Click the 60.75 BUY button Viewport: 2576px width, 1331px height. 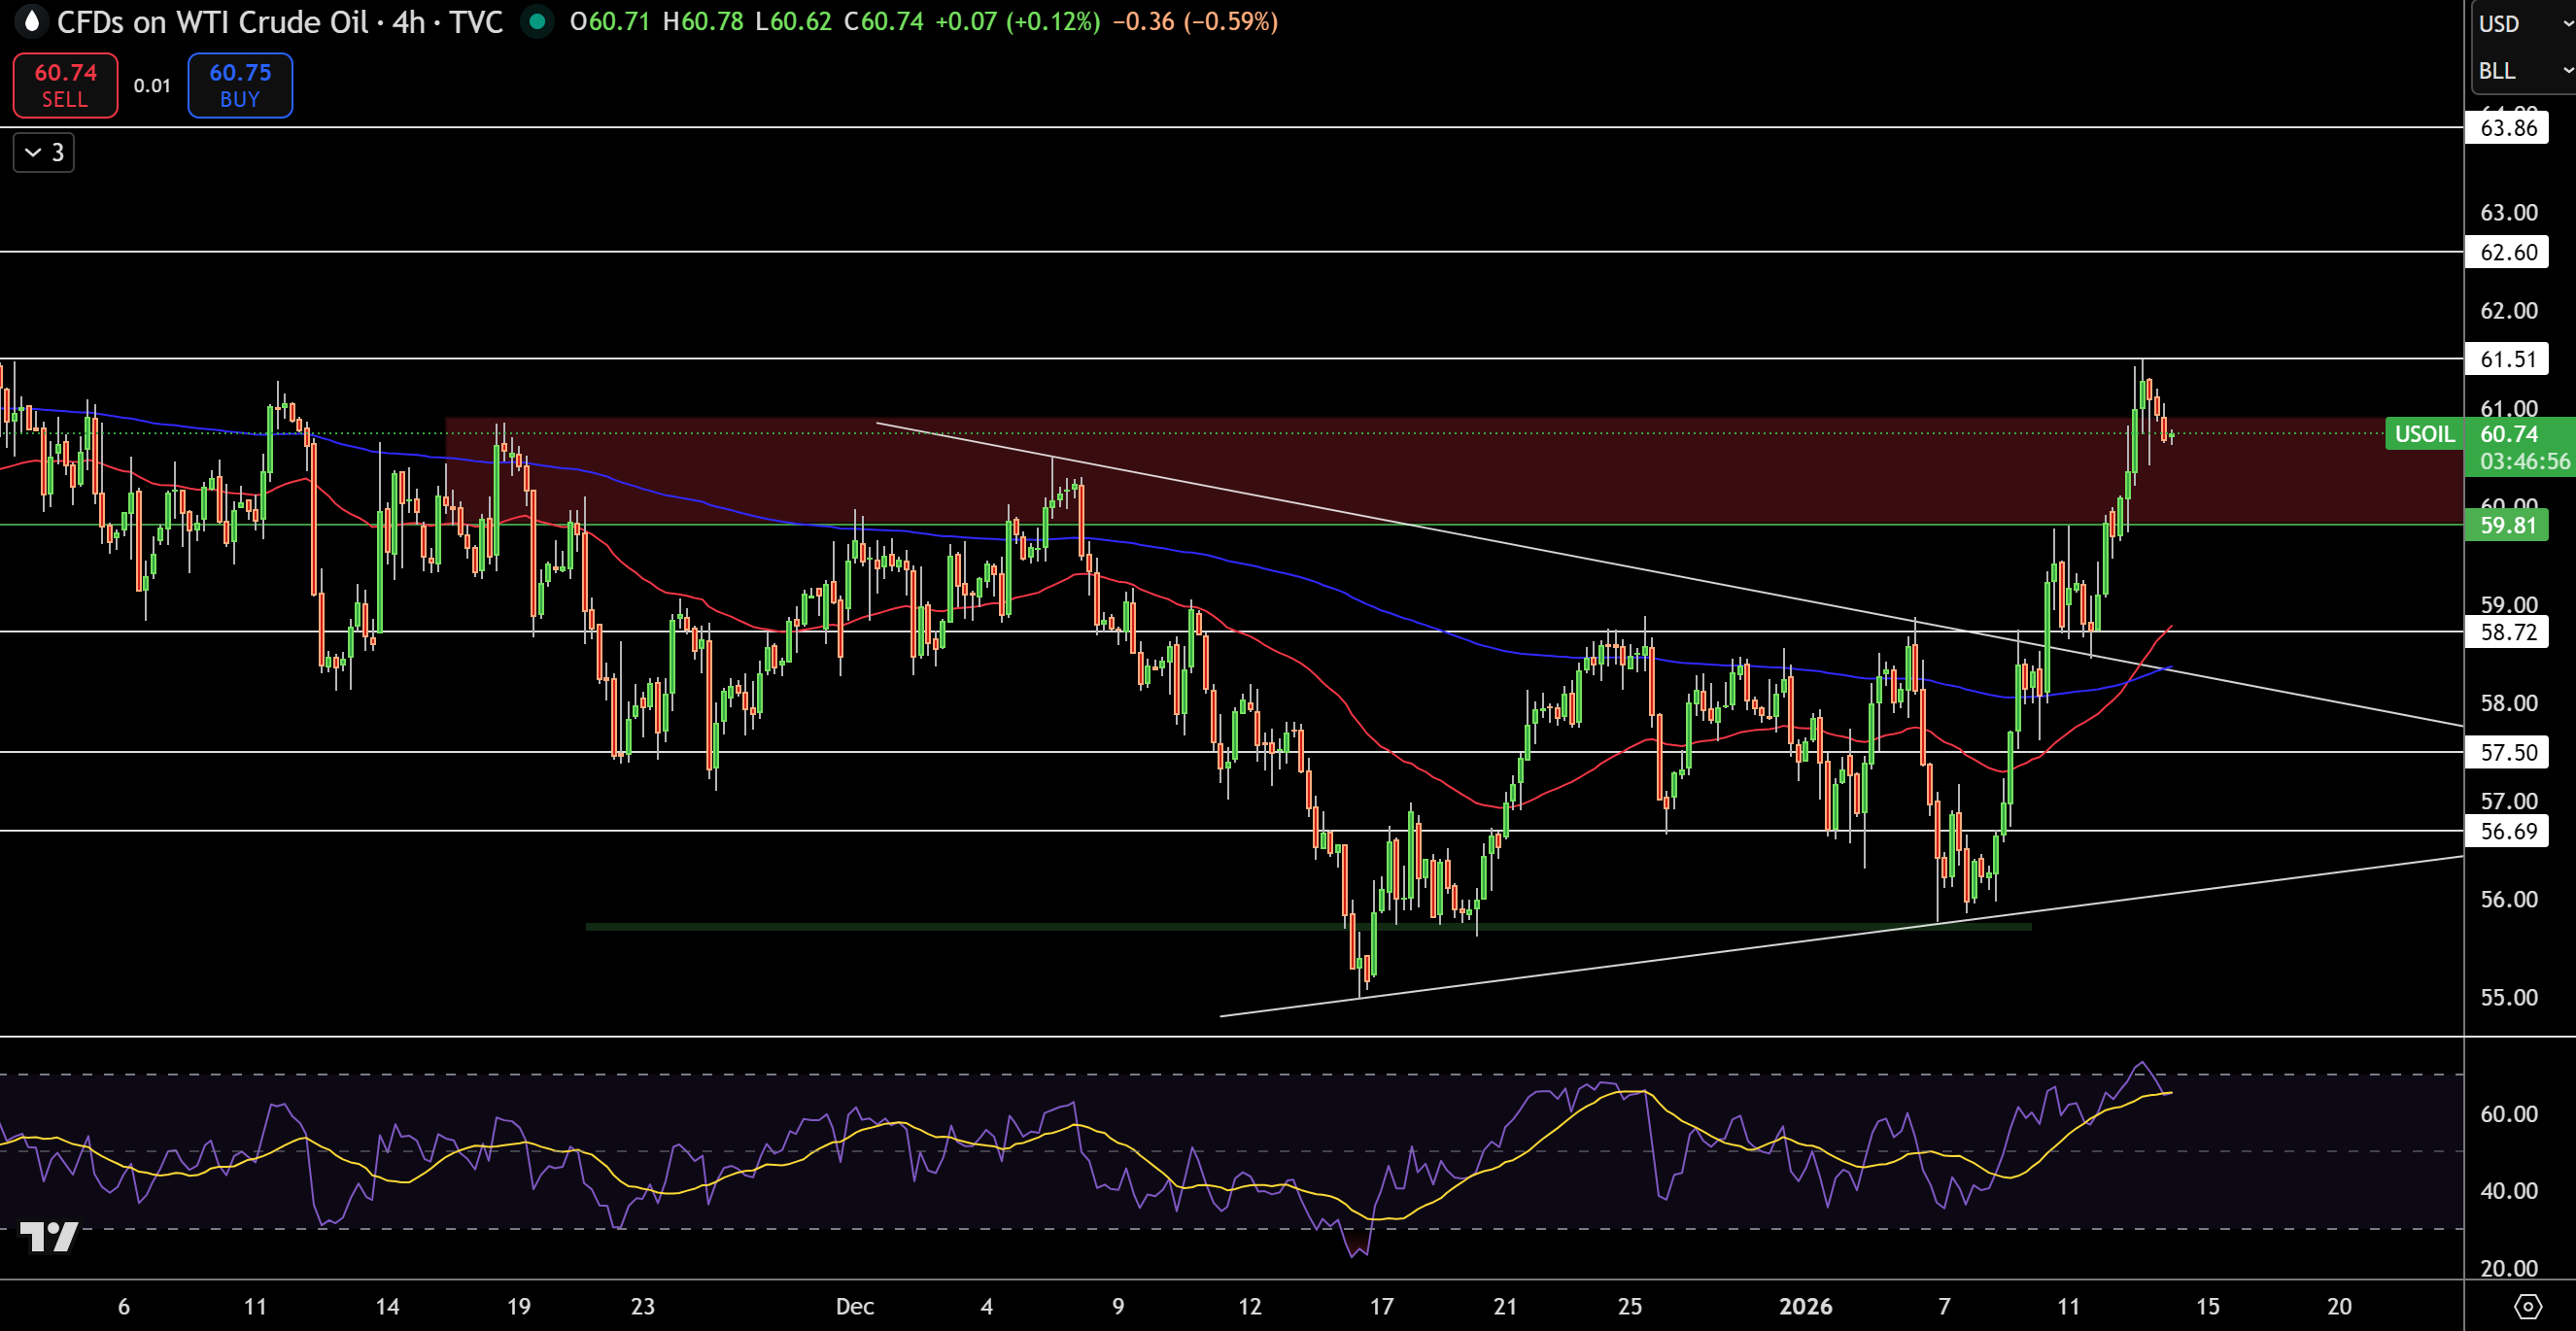[240, 85]
